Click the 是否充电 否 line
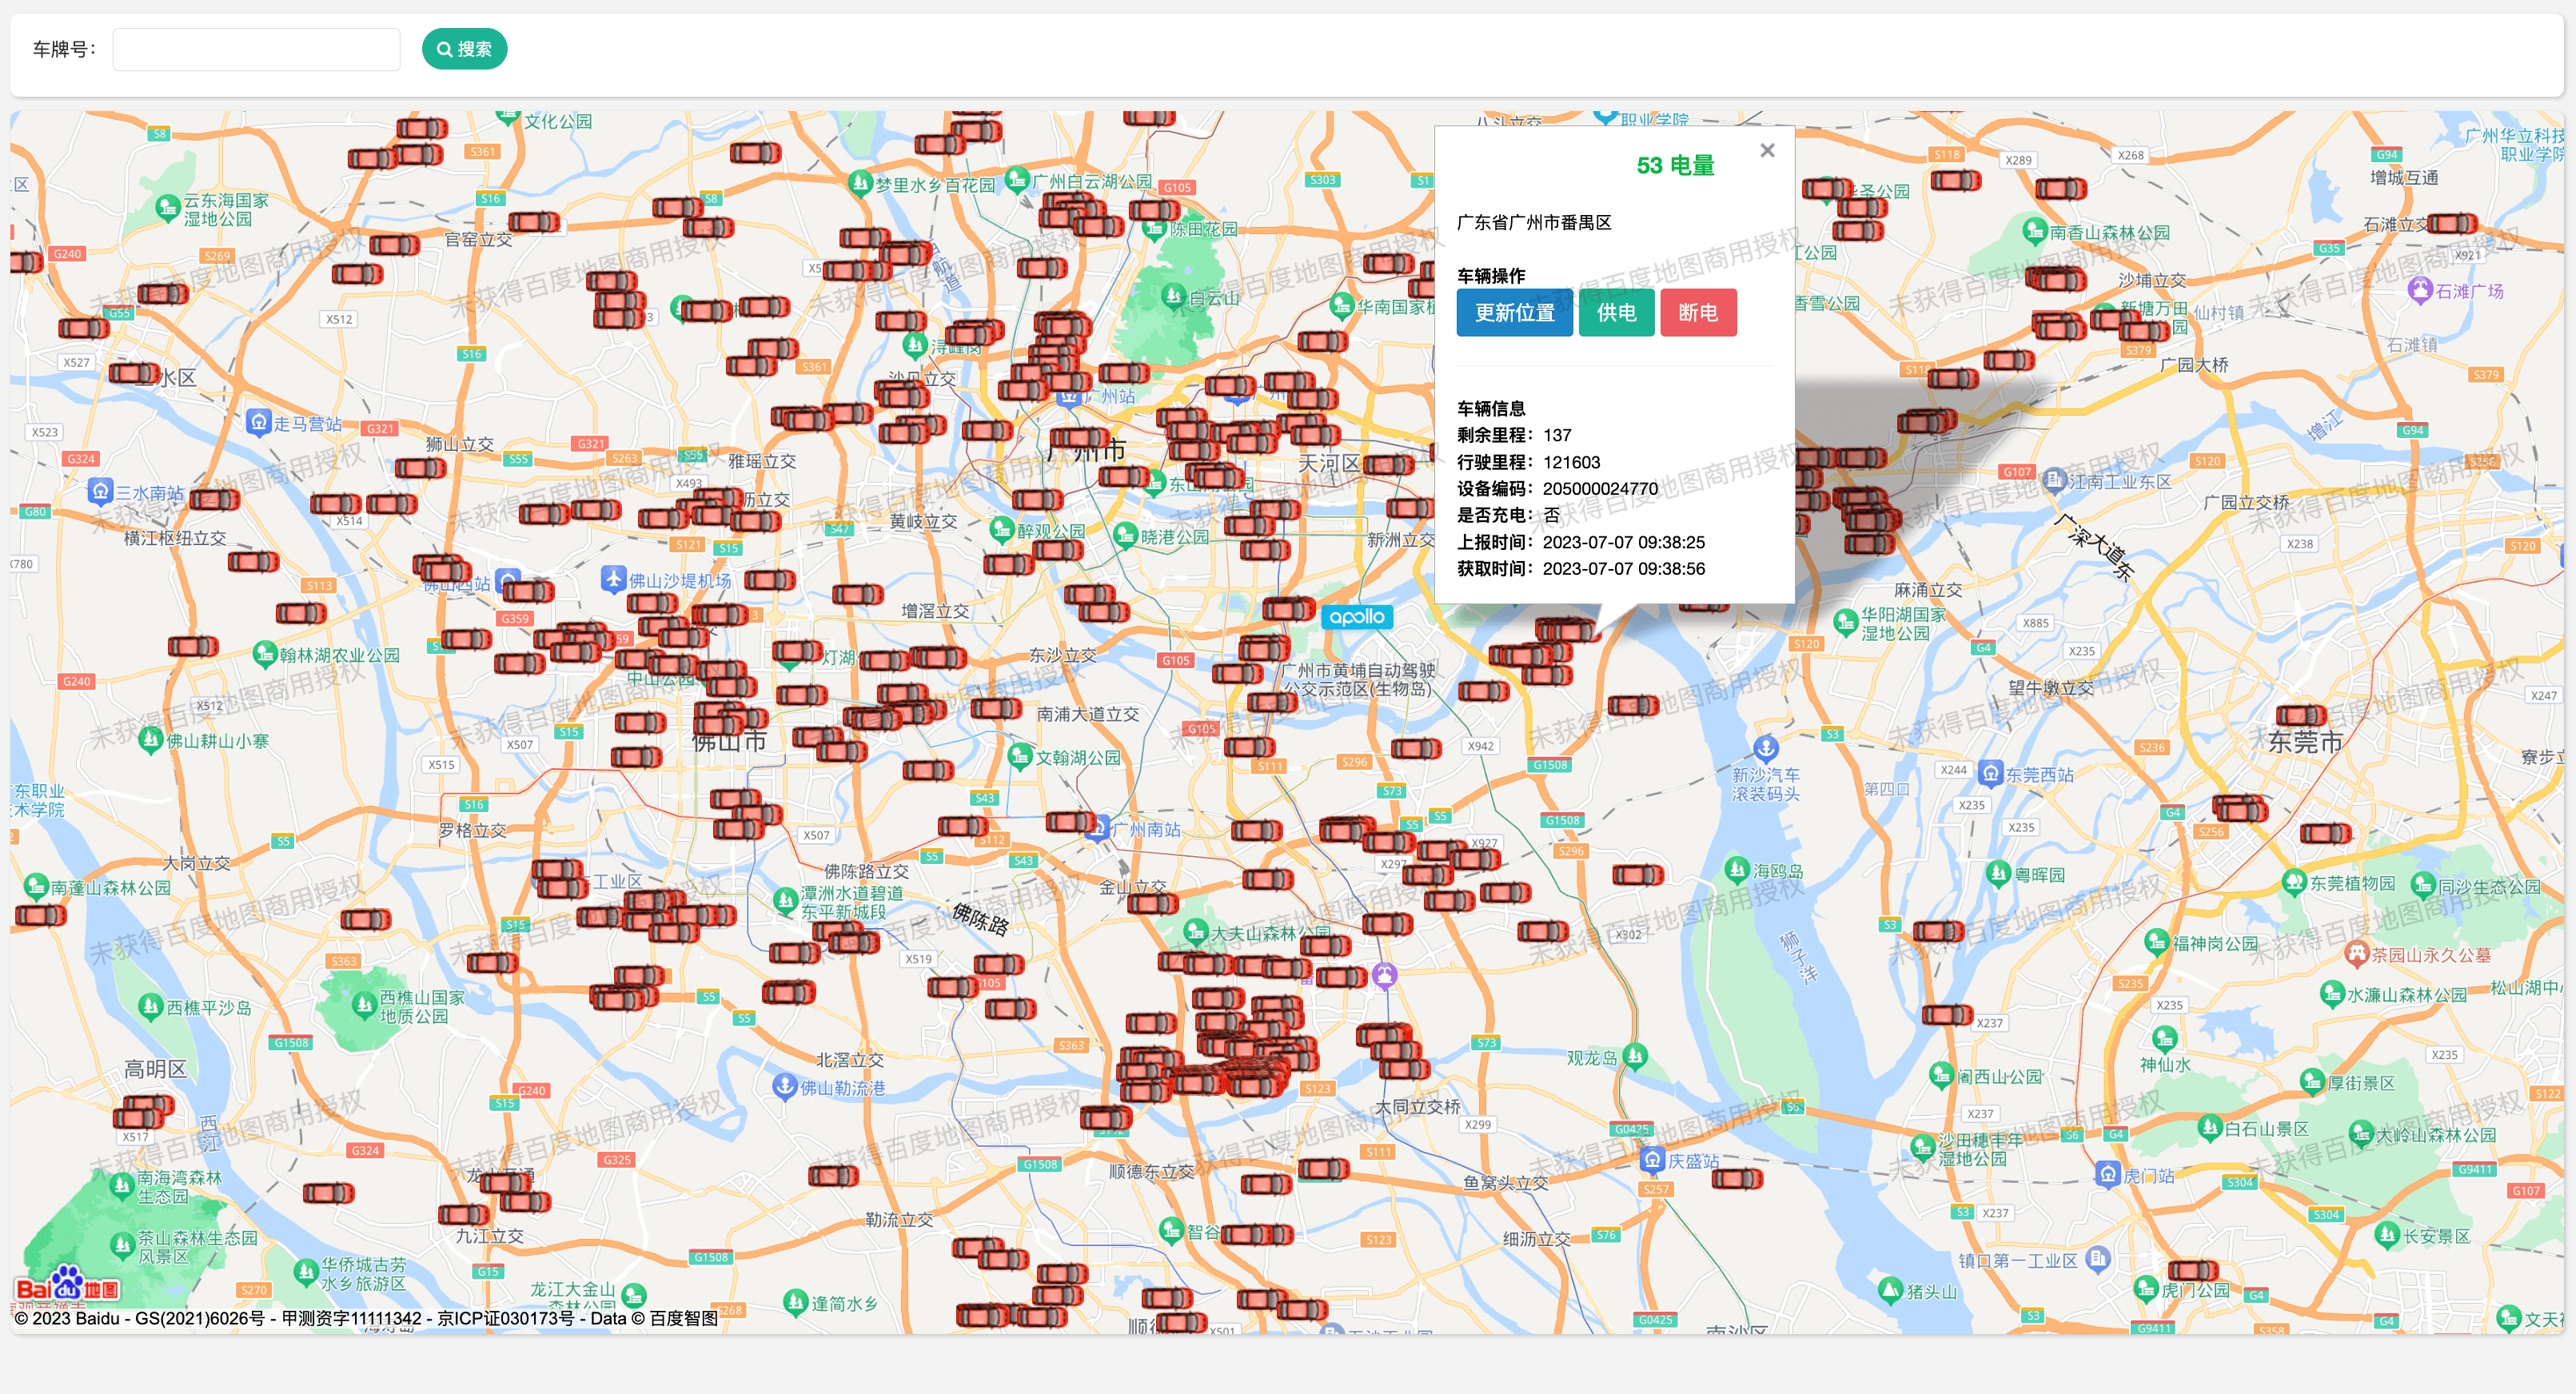The image size is (2576, 1394). 1508,515
